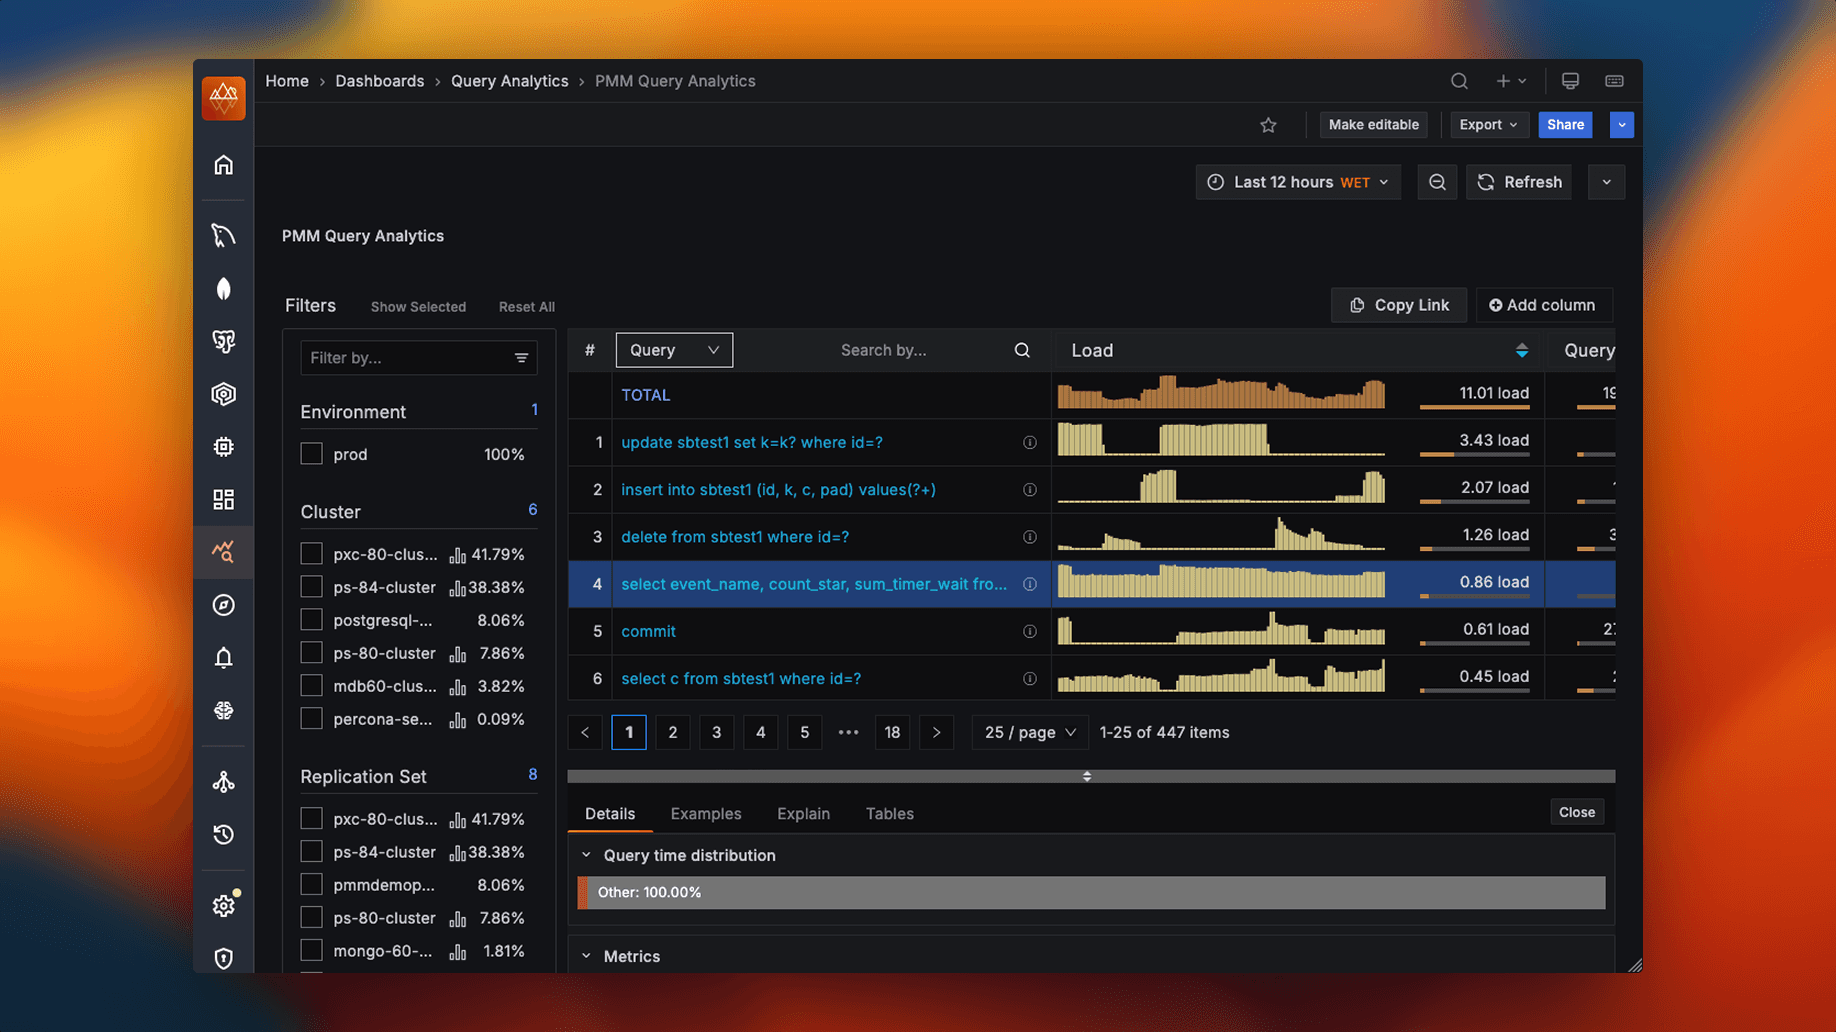This screenshot has width=1836, height=1032.
Task: Open the PostgreSQL elephant sidebar icon
Action: pos(223,341)
